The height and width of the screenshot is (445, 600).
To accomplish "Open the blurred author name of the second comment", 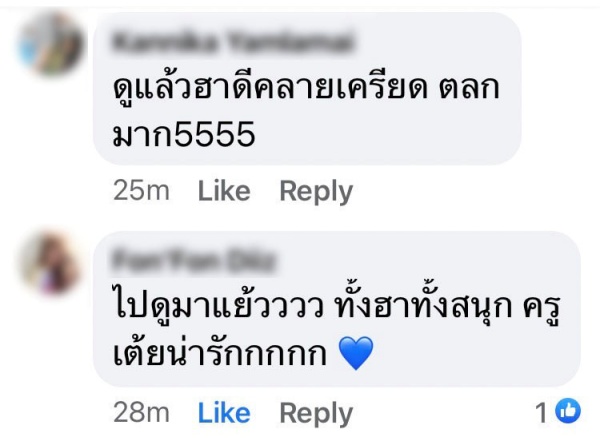I will pos(193,261).
